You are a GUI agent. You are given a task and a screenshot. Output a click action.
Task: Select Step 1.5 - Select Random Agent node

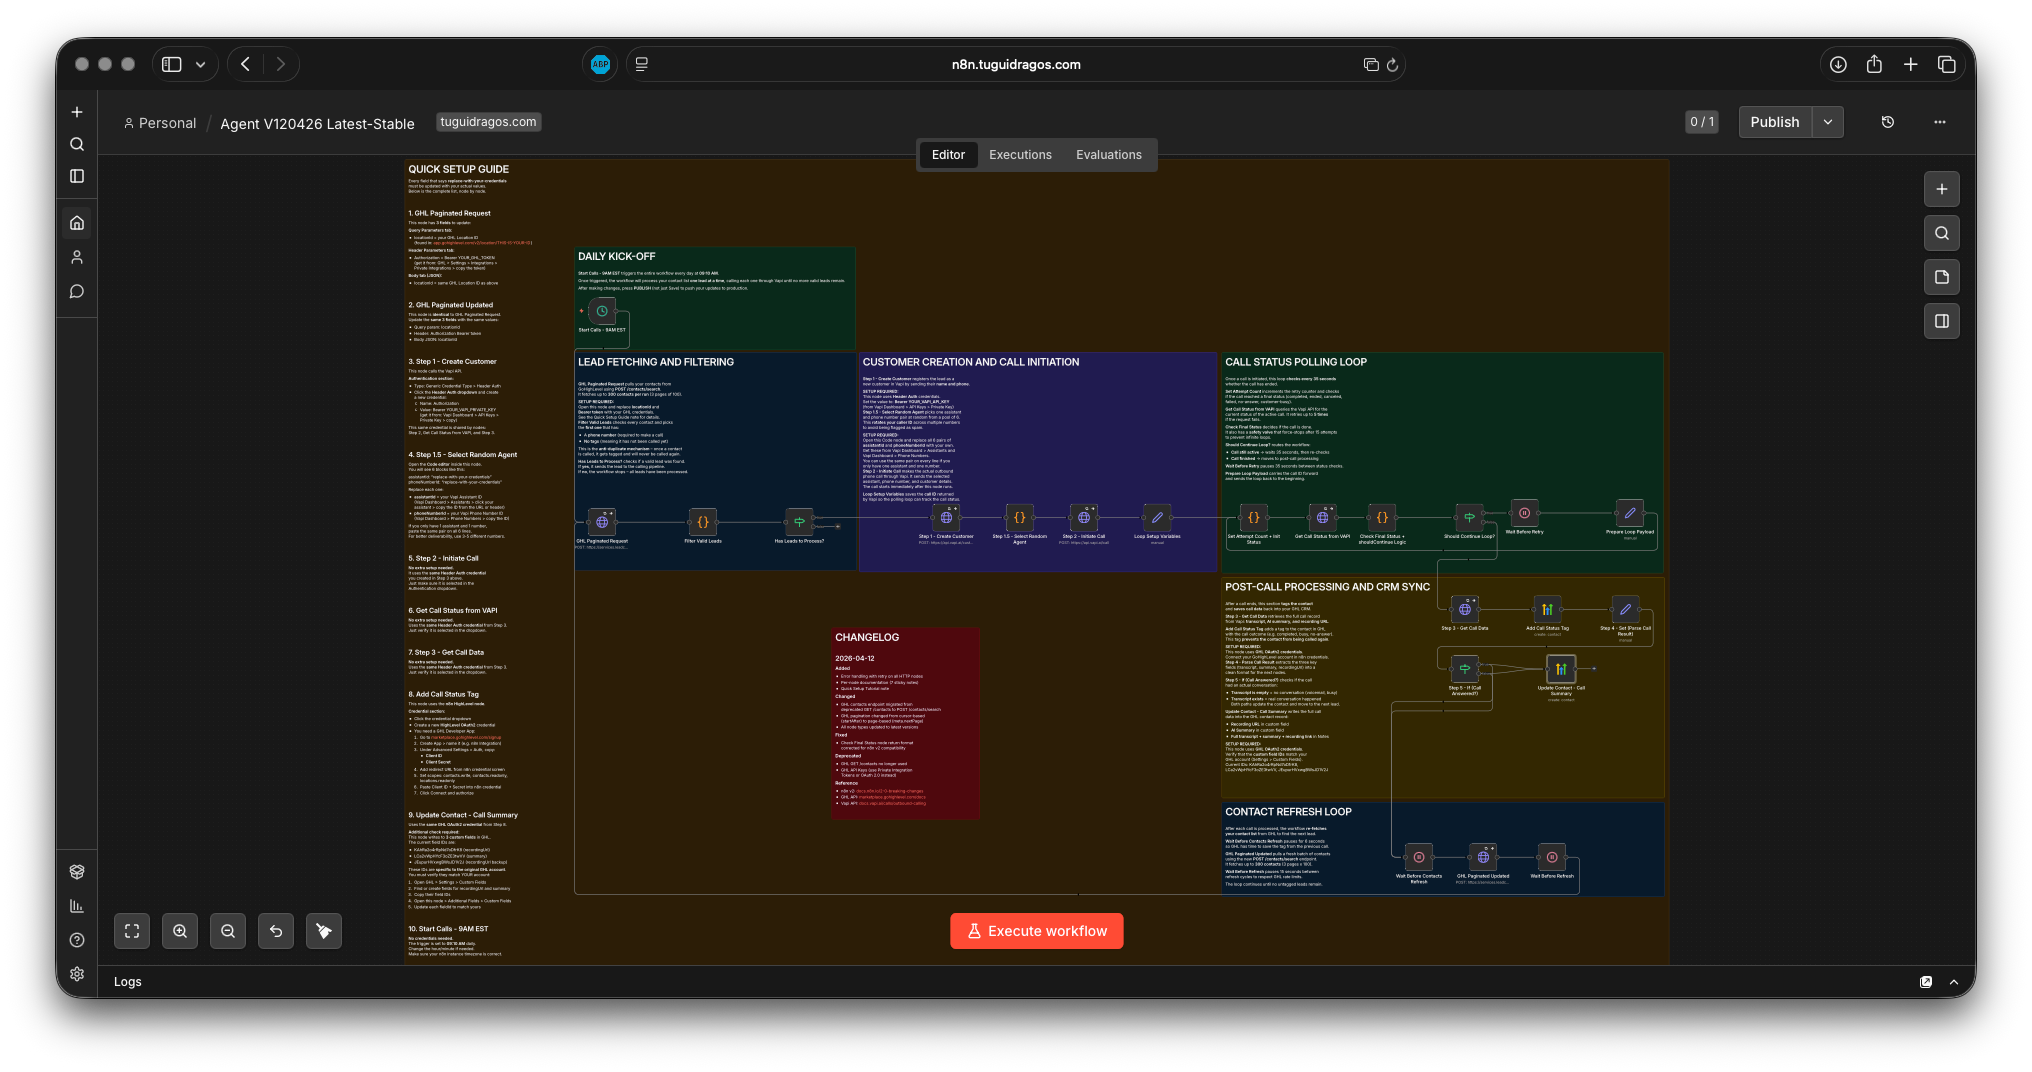[1019, 517]
